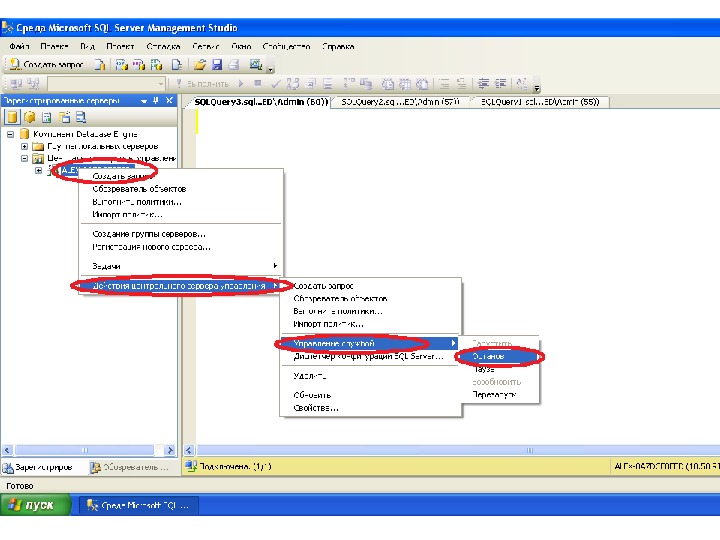Open the available databases combo box
Screen dimensions: 720x540
[x=106, y=84]
